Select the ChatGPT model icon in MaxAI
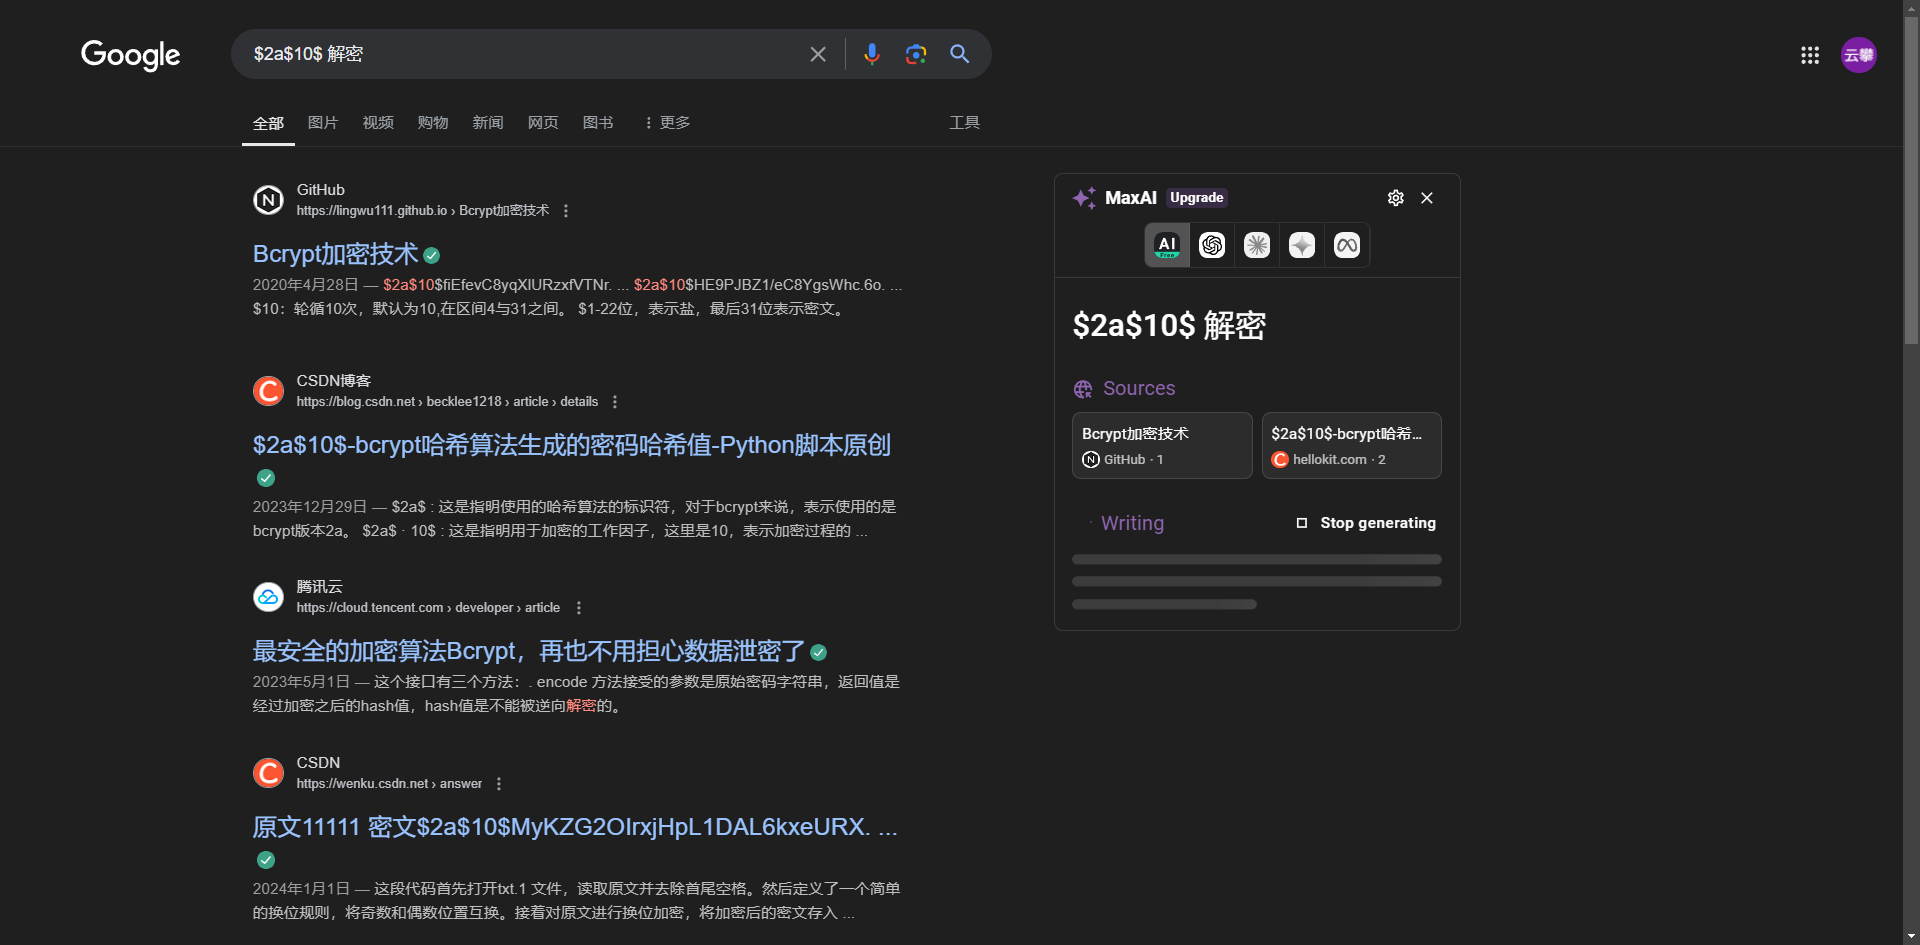Image resolution: width=1920 pixels, height=945 pixels. pyautogui.click(x=1212, y=245)
